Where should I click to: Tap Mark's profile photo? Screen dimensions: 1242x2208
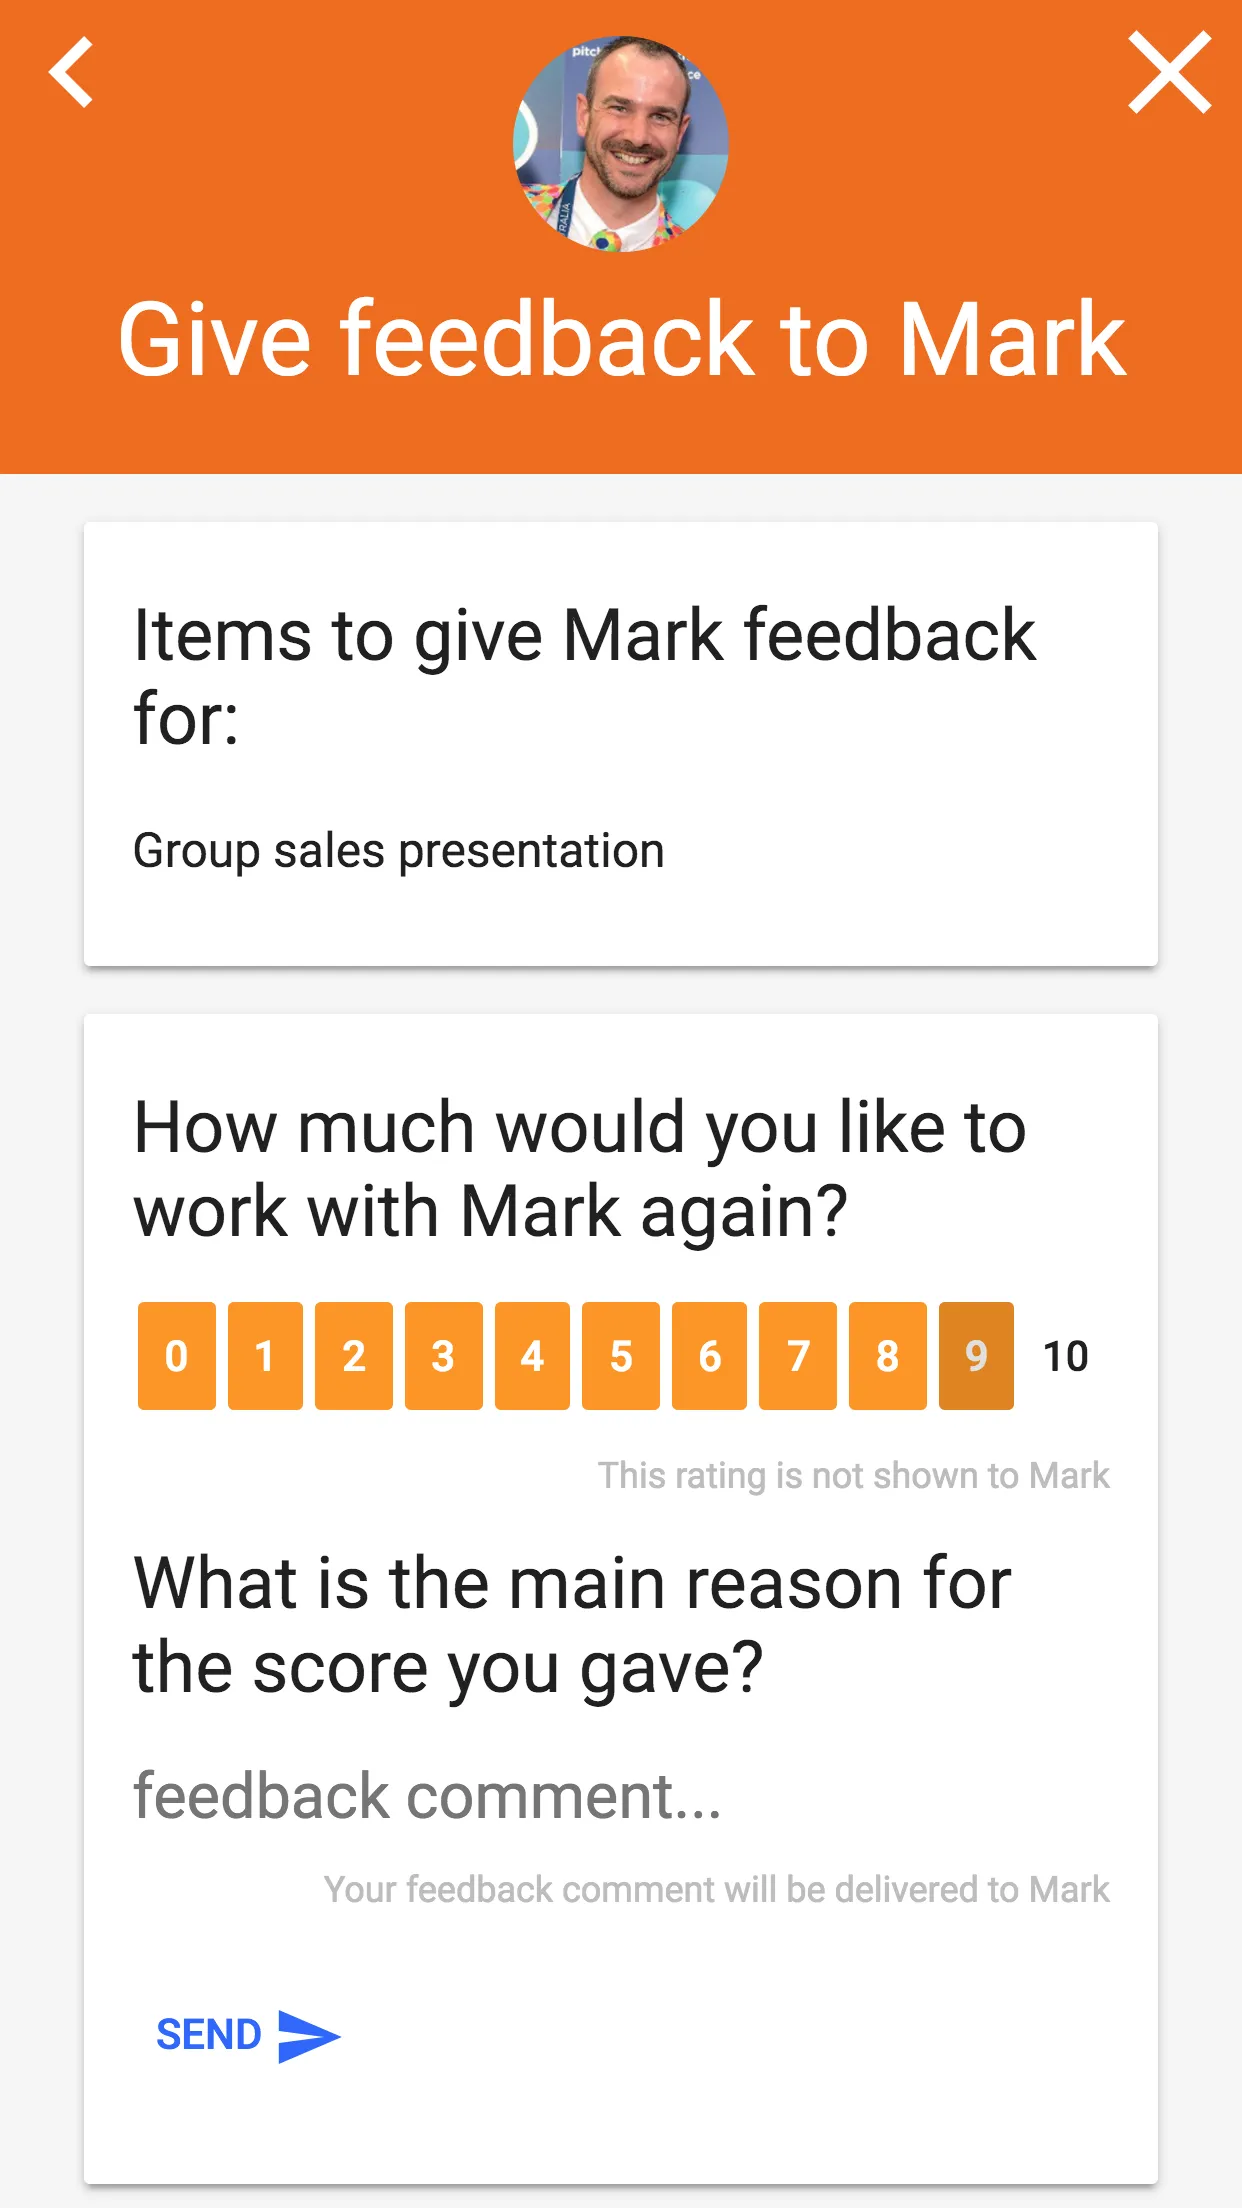pos(621,144)
